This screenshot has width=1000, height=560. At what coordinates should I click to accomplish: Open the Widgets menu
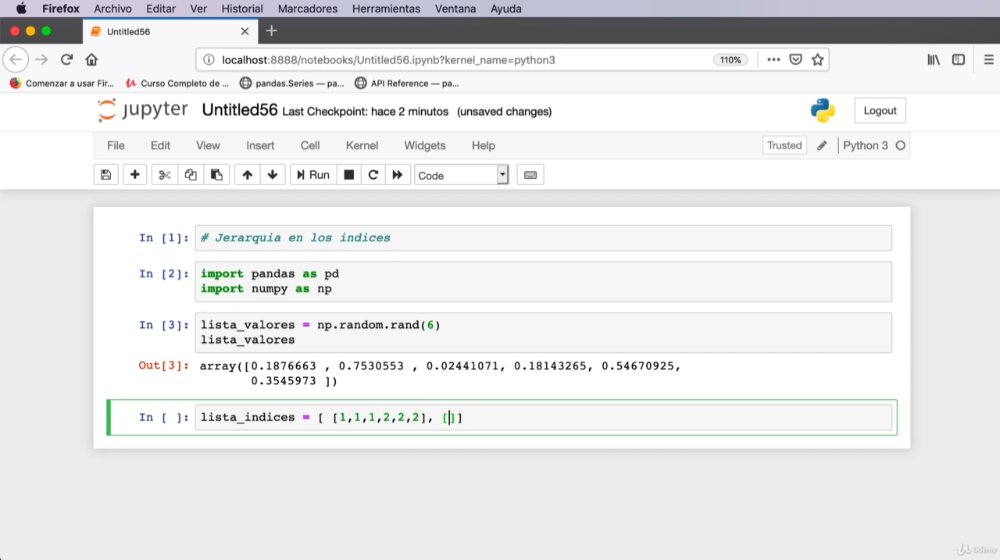point(425,145)
